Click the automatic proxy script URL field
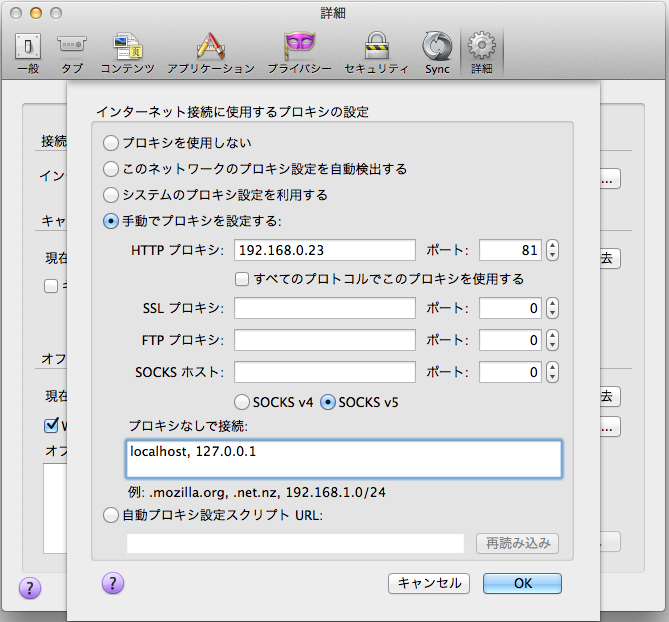669x622 pixels. click(295, 543)
